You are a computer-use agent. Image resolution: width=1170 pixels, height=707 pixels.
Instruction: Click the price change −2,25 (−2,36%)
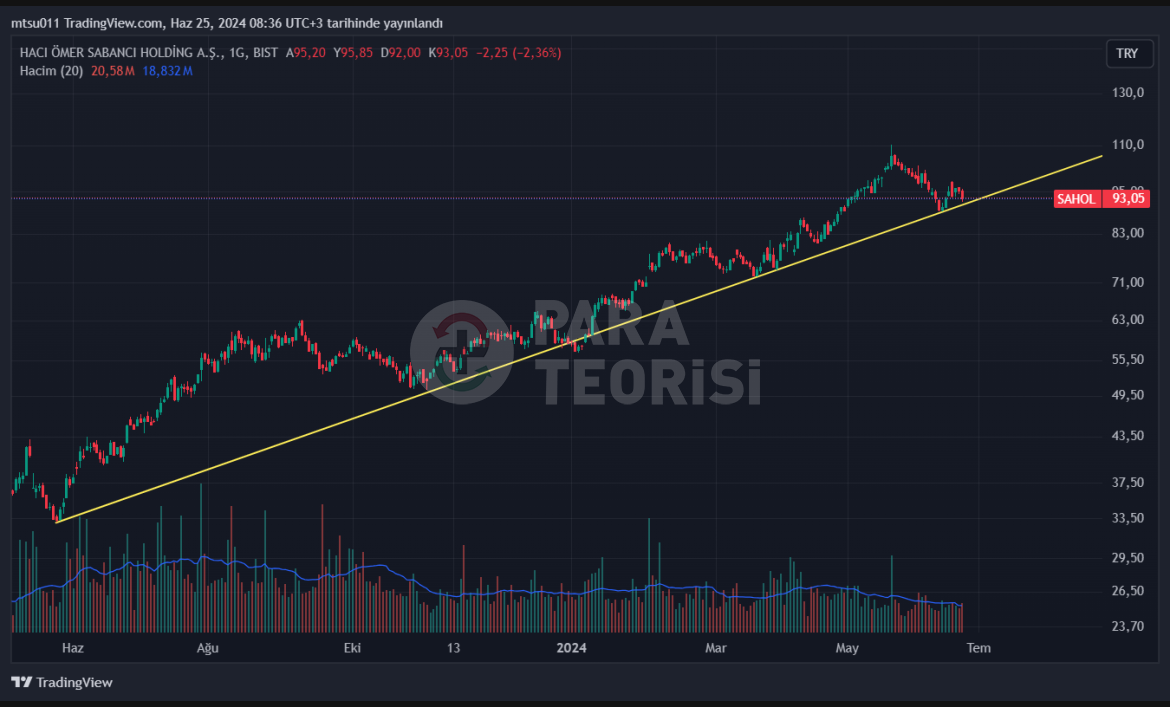[x=519, y=53]
